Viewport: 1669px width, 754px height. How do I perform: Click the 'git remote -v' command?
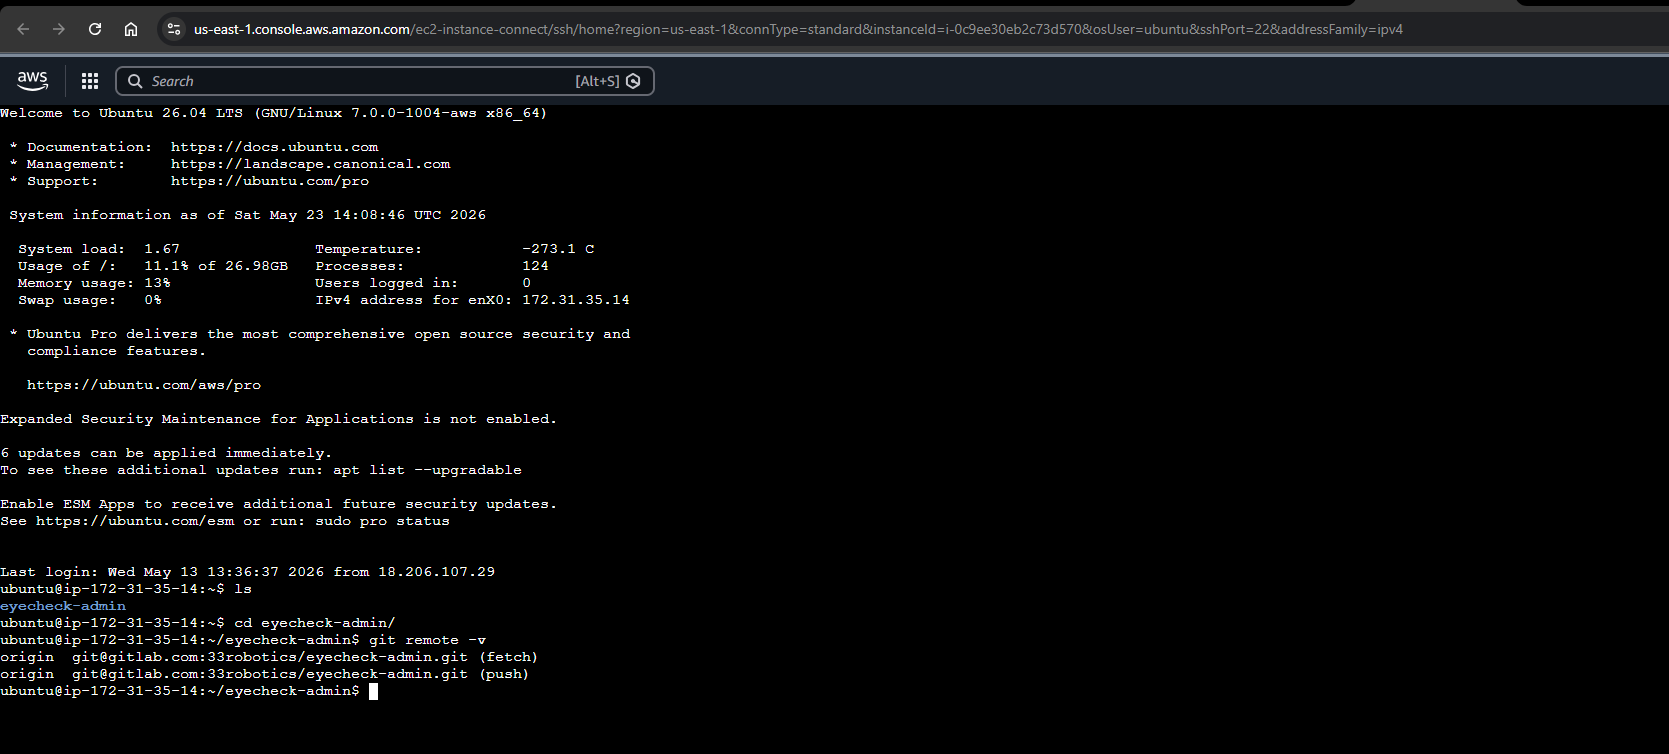428,640
